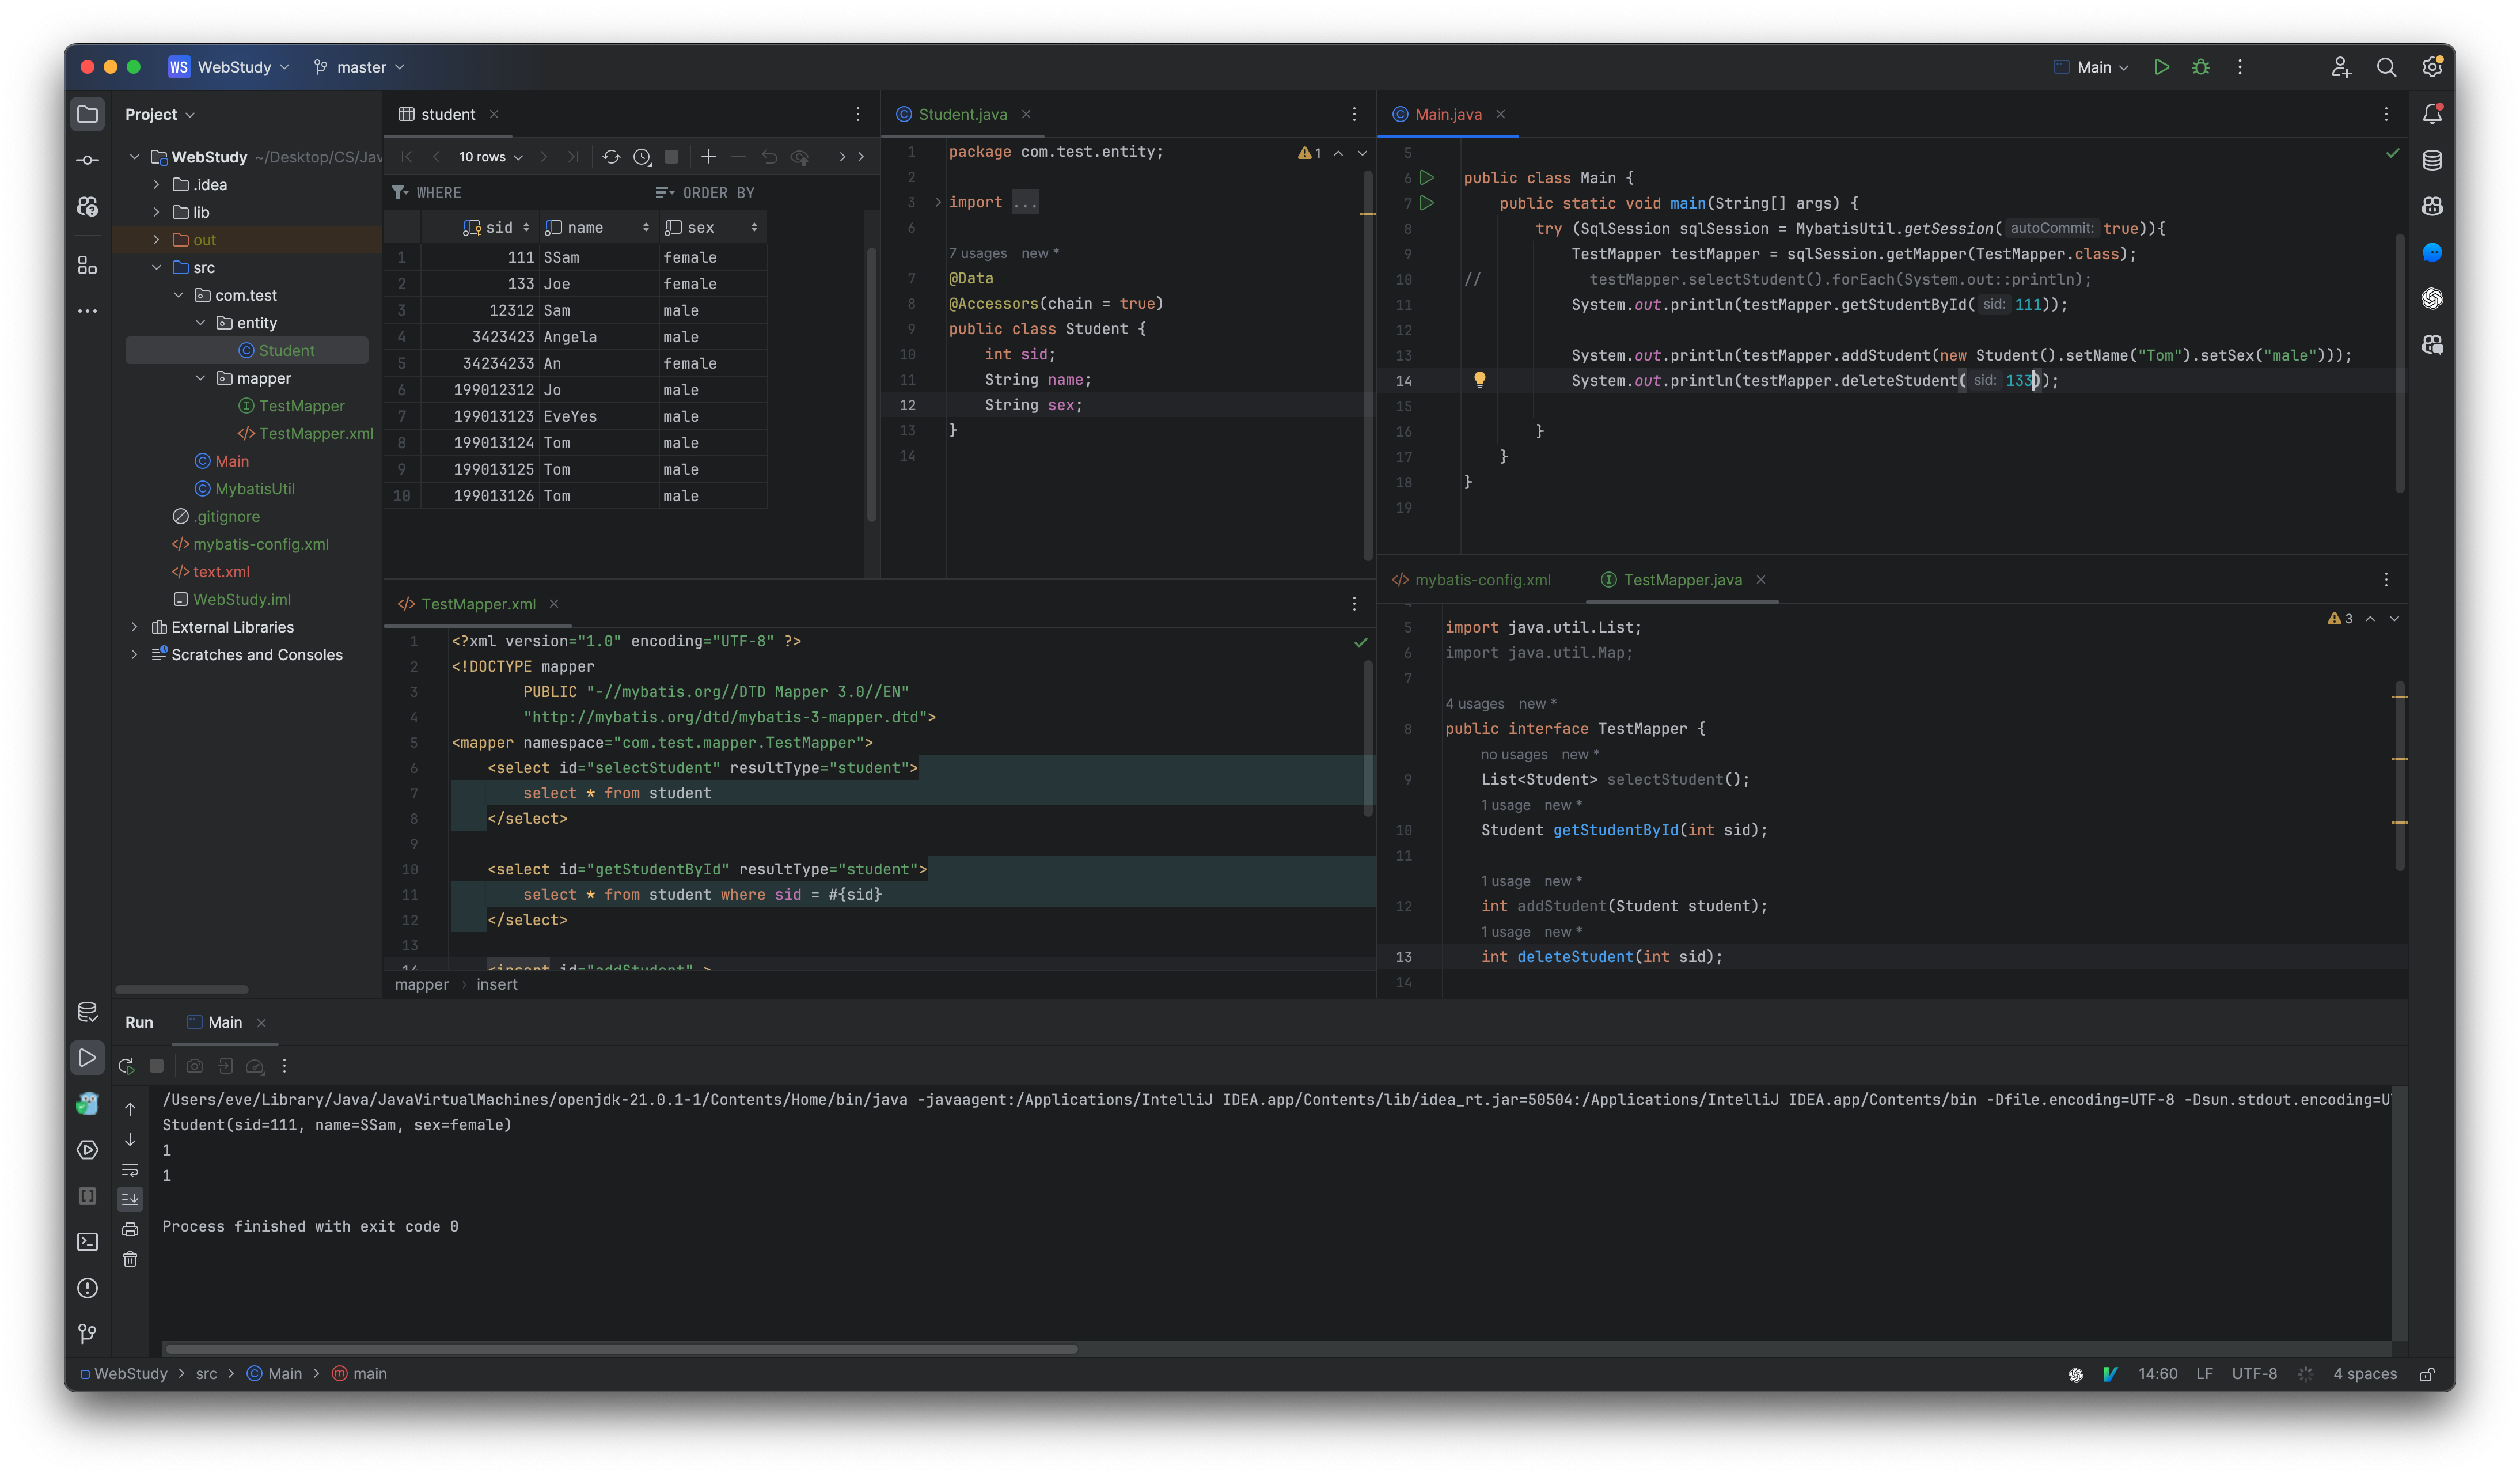
Task: Collapse the com.test package in Project tree
Action: 179,295
